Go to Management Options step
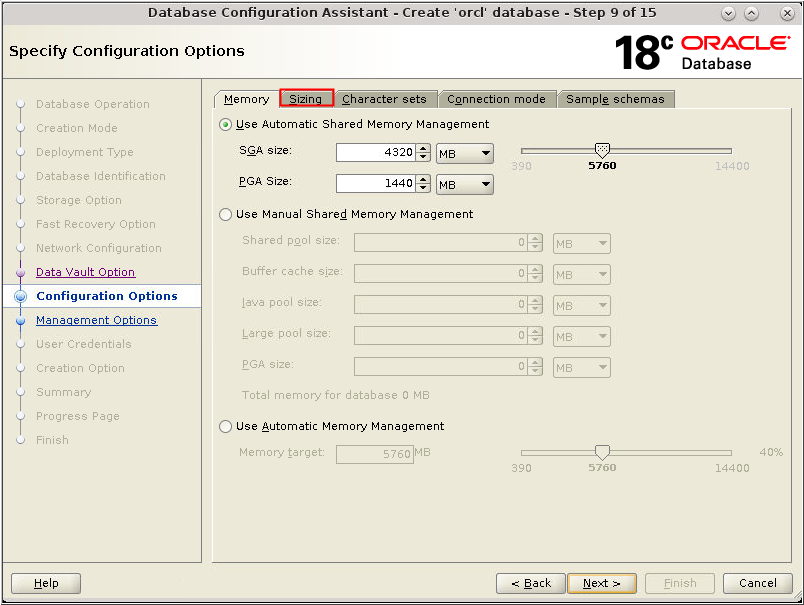The height and width of the screenshot is (605, 804). pos(96,320)
